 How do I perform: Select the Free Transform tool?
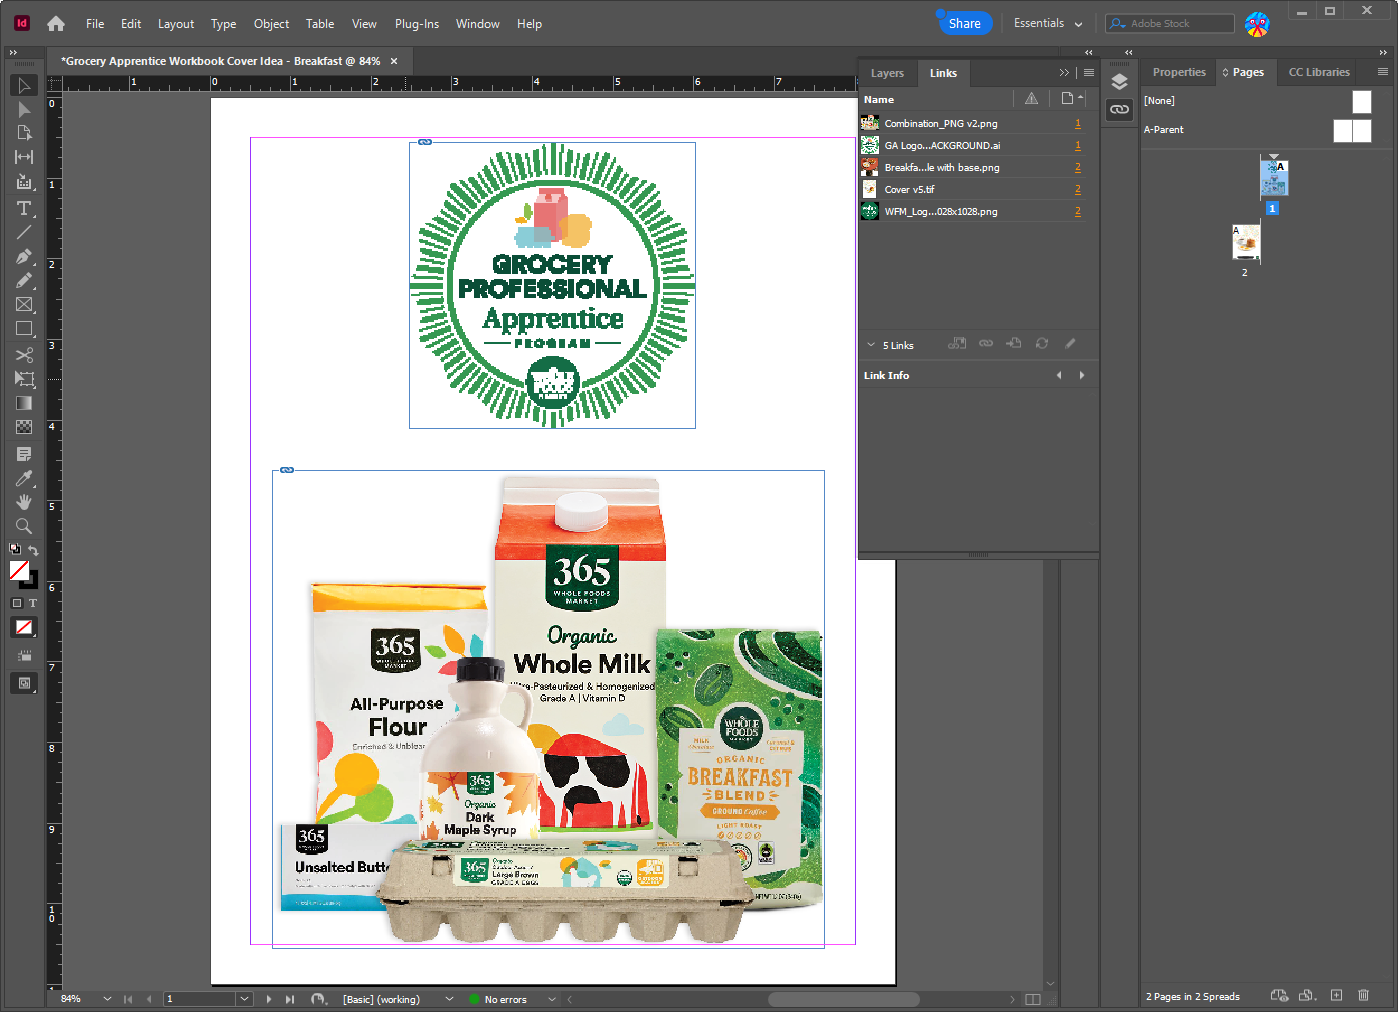pos(24,379)
